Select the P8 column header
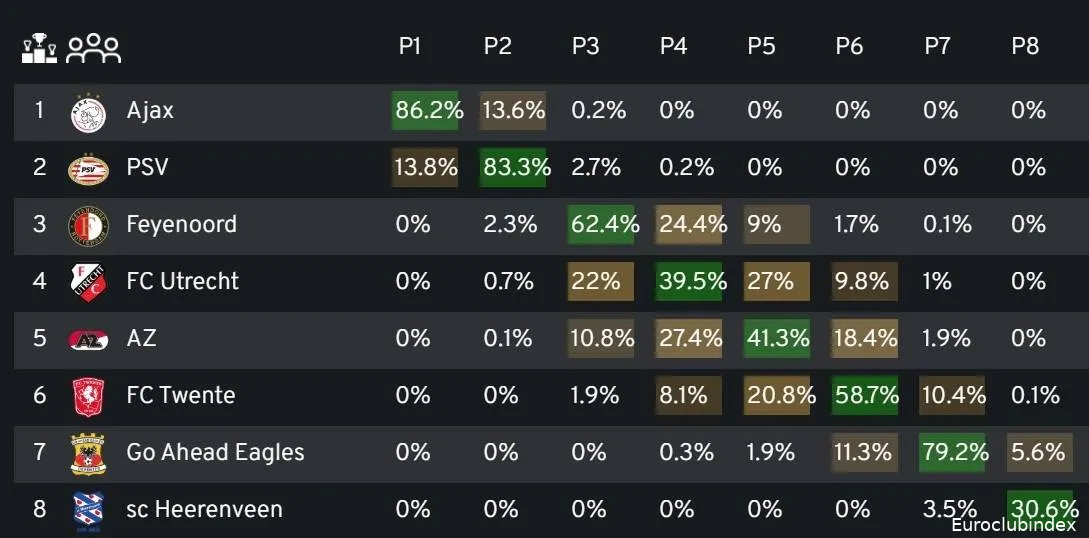1089x538 pixels. (1025, 47)
